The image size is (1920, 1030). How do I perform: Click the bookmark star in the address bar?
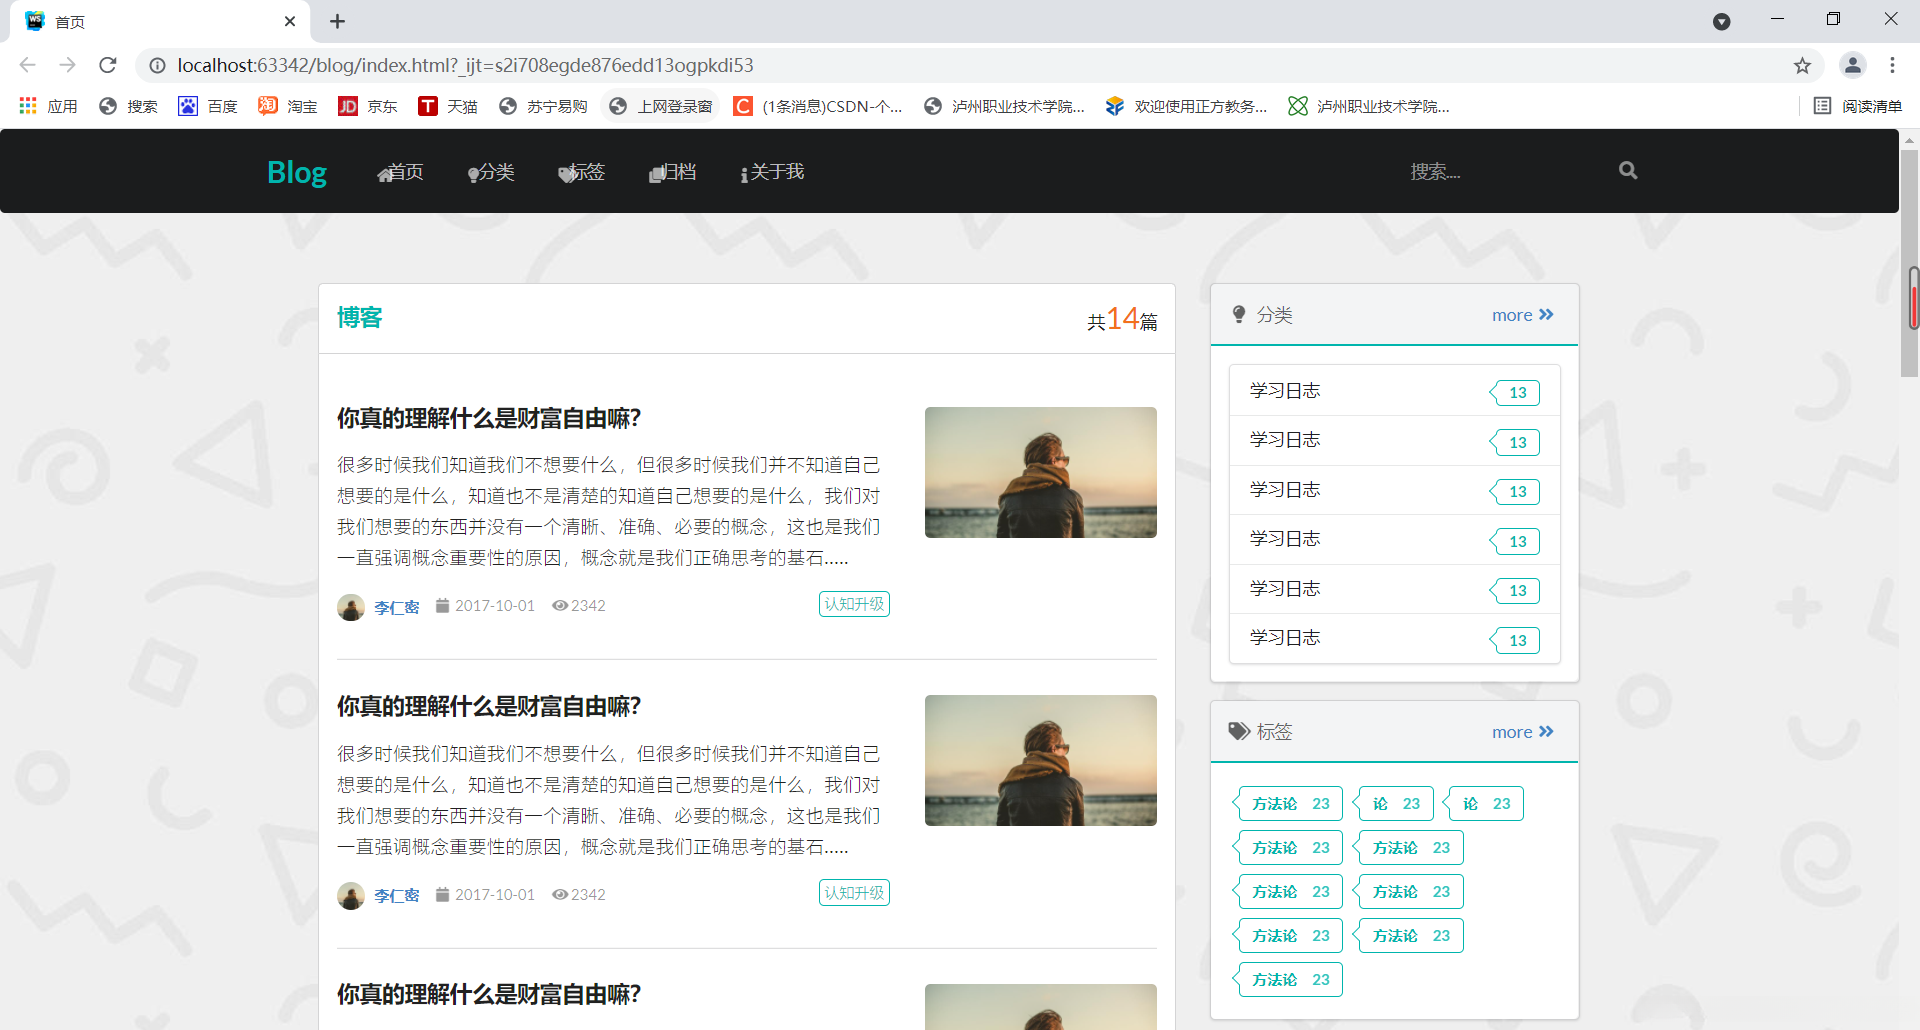click(1803, 65)
